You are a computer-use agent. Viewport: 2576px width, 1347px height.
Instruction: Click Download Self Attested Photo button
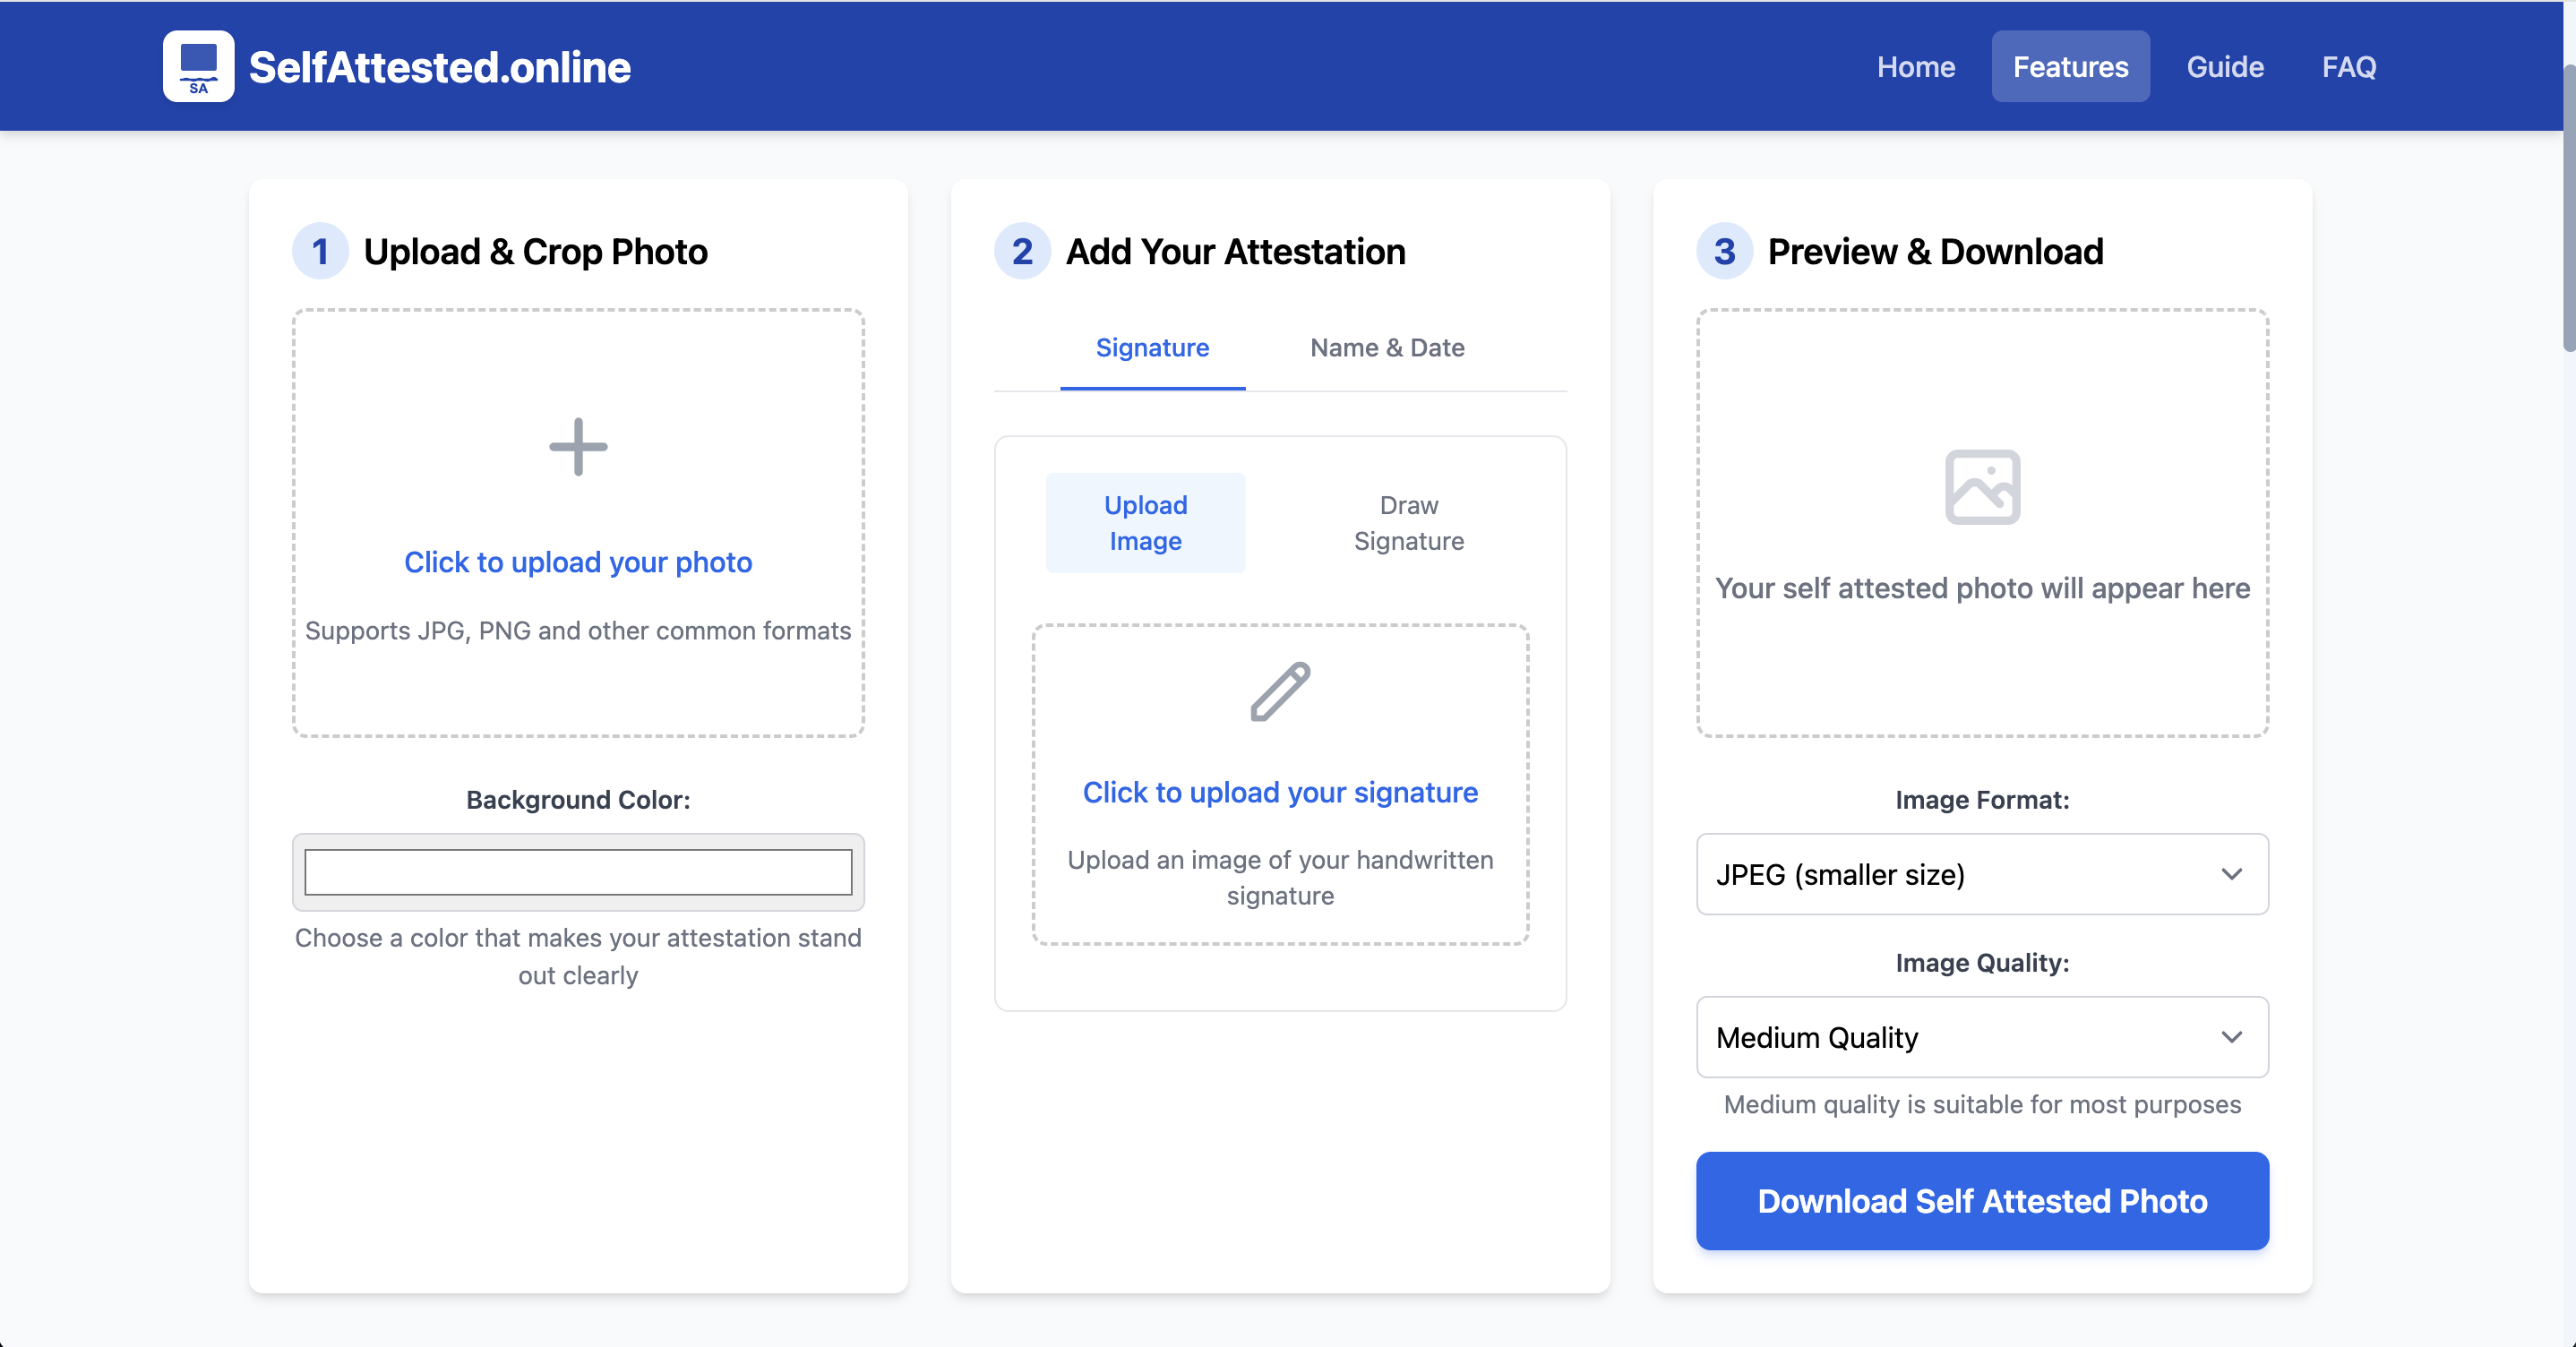click(1982, 1201)
